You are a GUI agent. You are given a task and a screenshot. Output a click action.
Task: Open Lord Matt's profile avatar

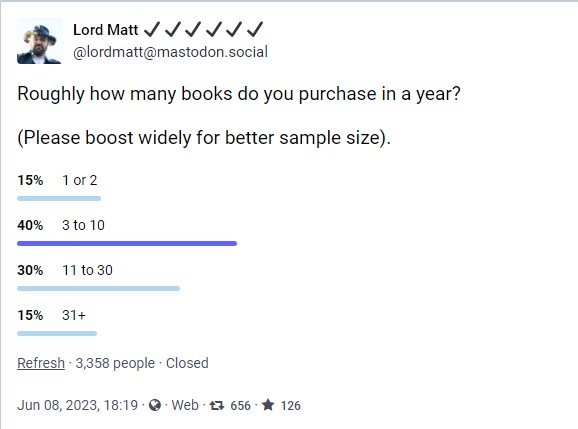pos(40,41)
